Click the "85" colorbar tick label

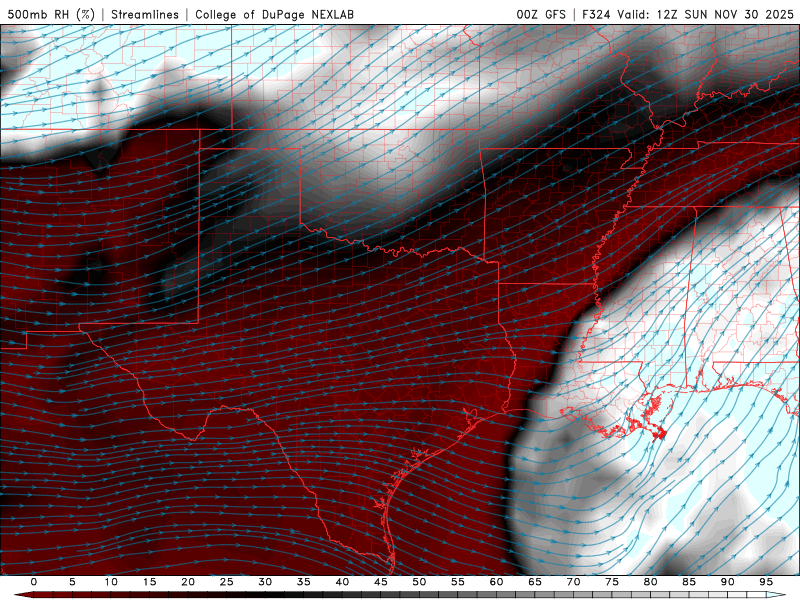(689, 582)
